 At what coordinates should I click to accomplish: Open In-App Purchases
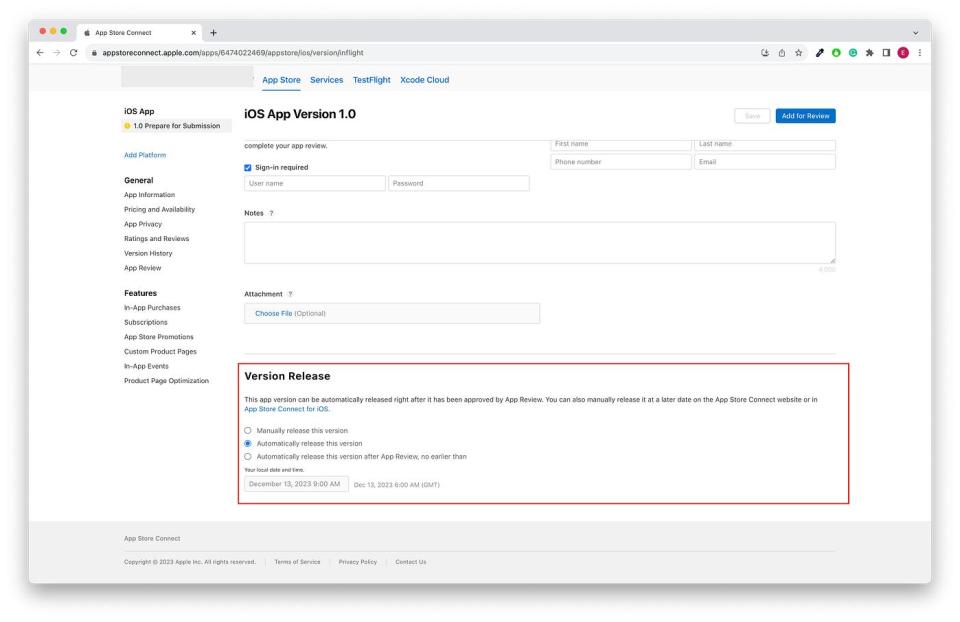tap(152, 308)
